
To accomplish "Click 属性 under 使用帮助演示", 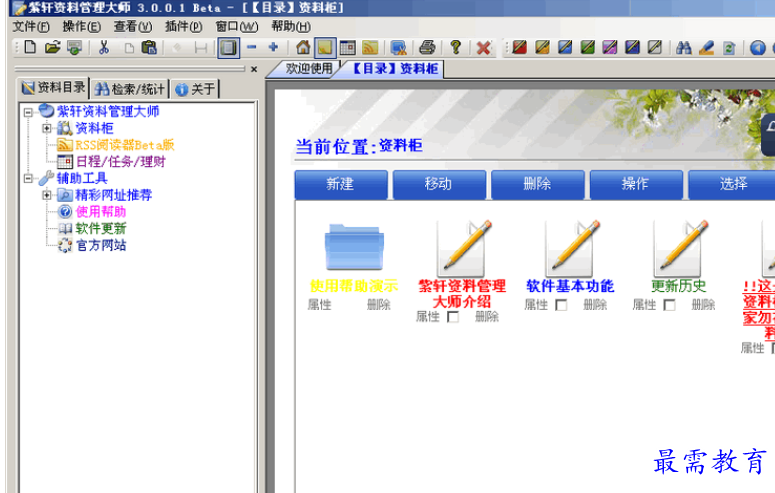I will point(319,305).
